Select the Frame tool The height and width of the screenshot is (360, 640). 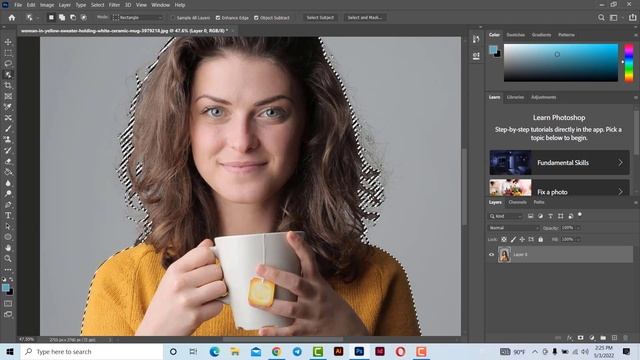[x=8, y=96]
